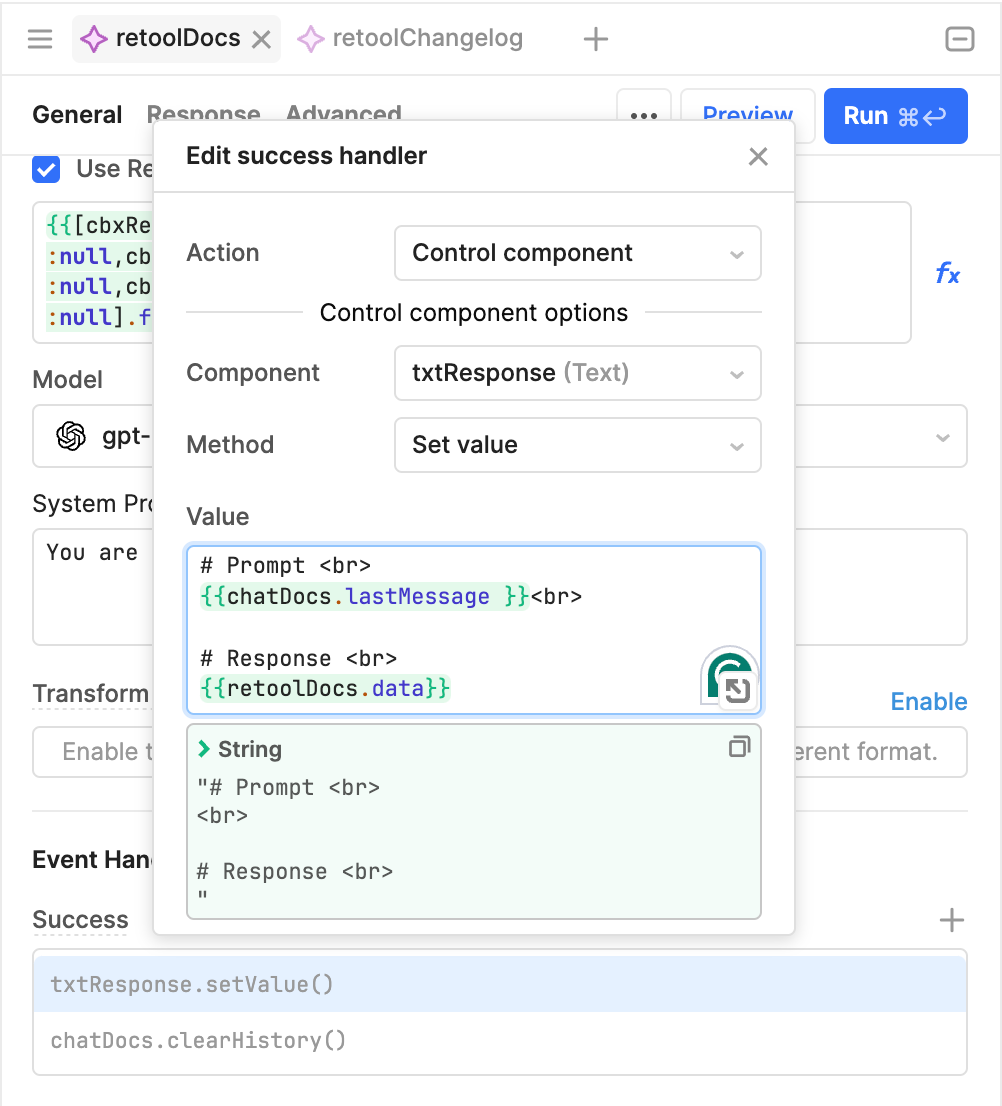The width and height of the screenshot is (1002, 1106).
Task: Click the {{chatDocs.lastMessage }} expression
Action: [x=365, y=597]
